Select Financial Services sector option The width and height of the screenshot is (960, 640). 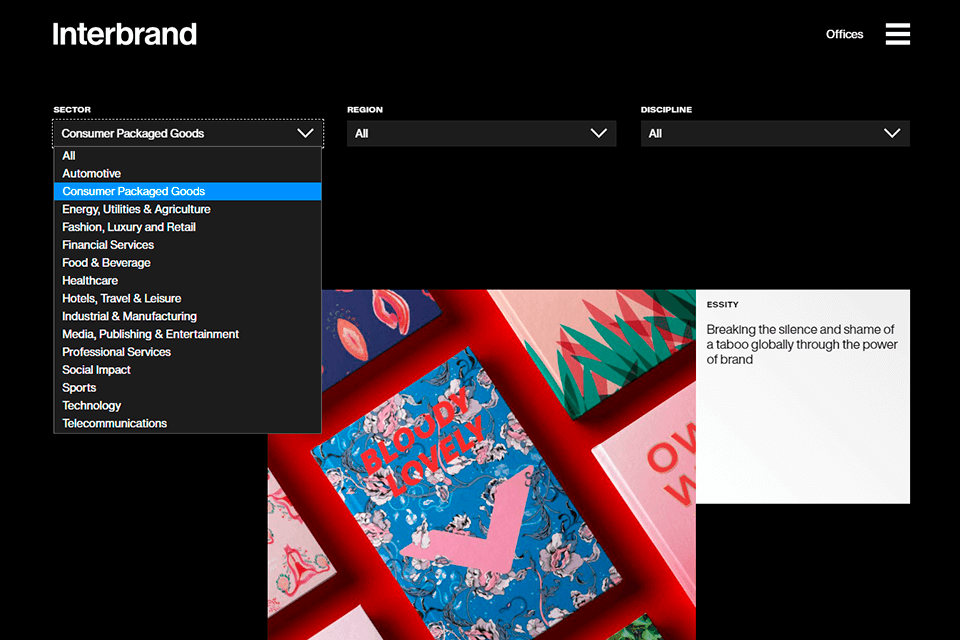pyautogui.click(x=187, y=244)
